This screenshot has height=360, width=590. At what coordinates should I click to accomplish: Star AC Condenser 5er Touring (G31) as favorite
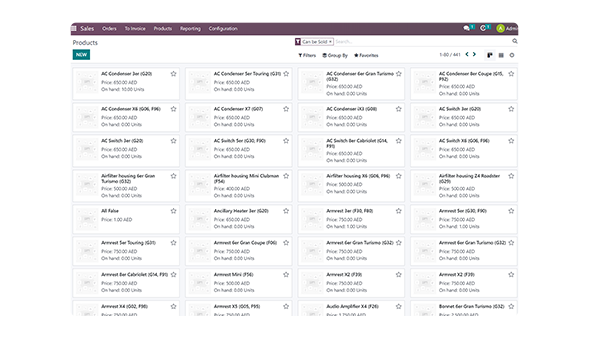coord(286,74)
